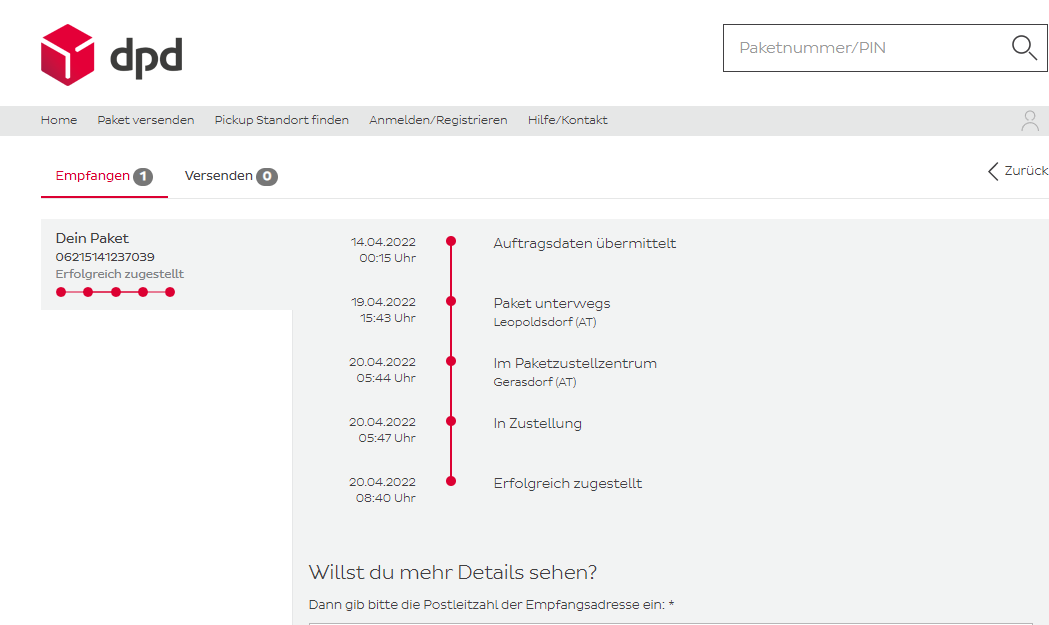Select the Auftragsdaten übermittelt timeline dot

click(x=451, y=241)
